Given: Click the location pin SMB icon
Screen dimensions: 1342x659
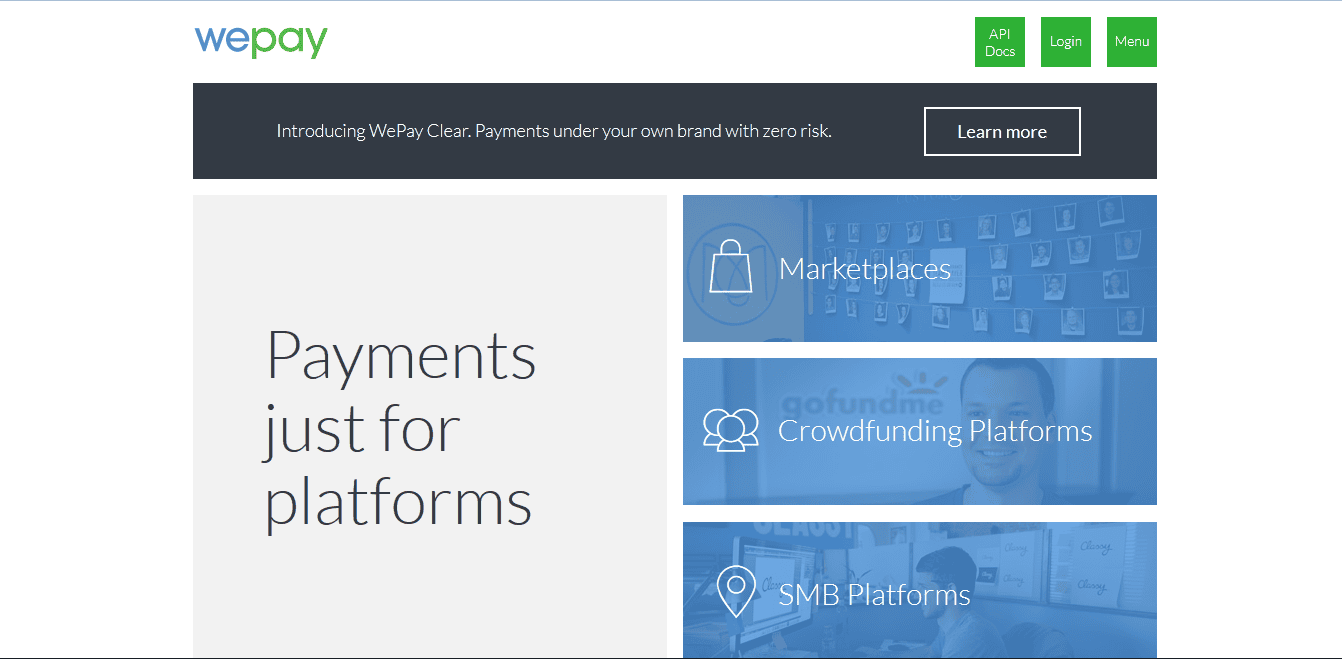Looking at the screenshot, I should [736, 592].
